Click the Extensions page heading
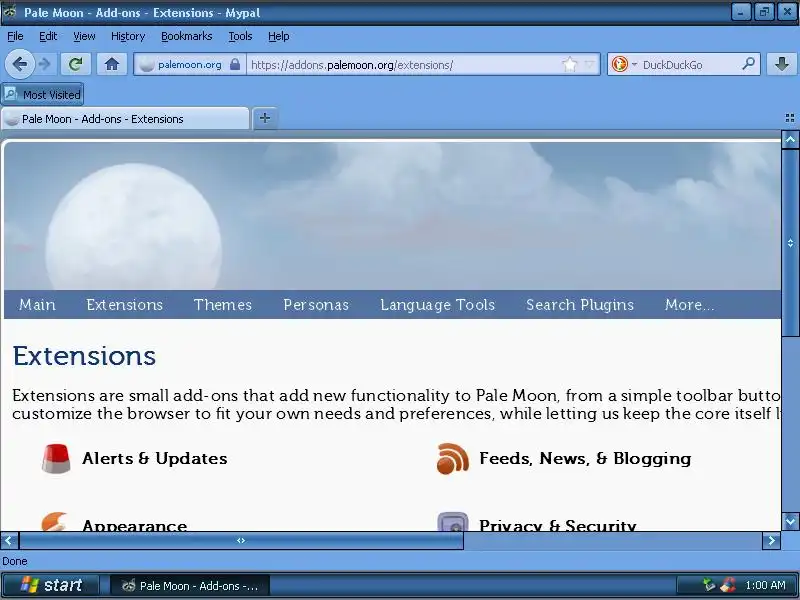This screenshot has height=600, width=800. [84, 356]
